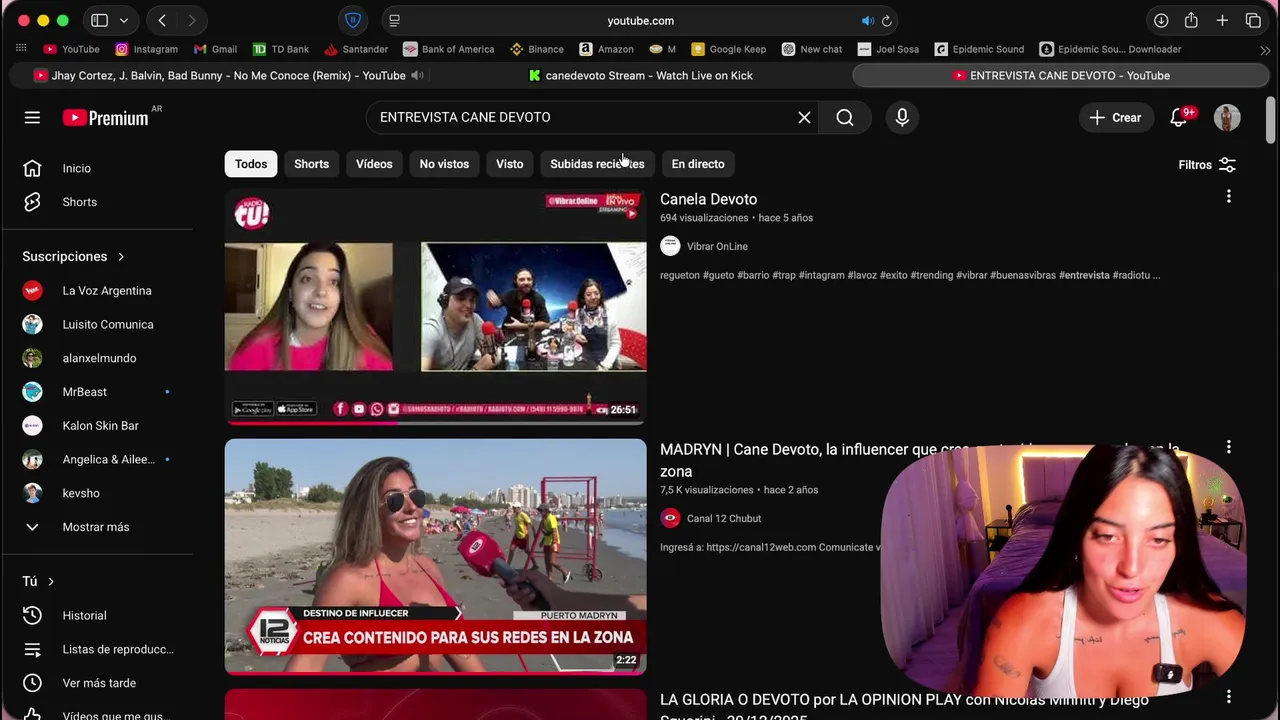Open the Safari tab group dropdown arrow
Viewport: 1280px width, 720px height.
point(124,20)
